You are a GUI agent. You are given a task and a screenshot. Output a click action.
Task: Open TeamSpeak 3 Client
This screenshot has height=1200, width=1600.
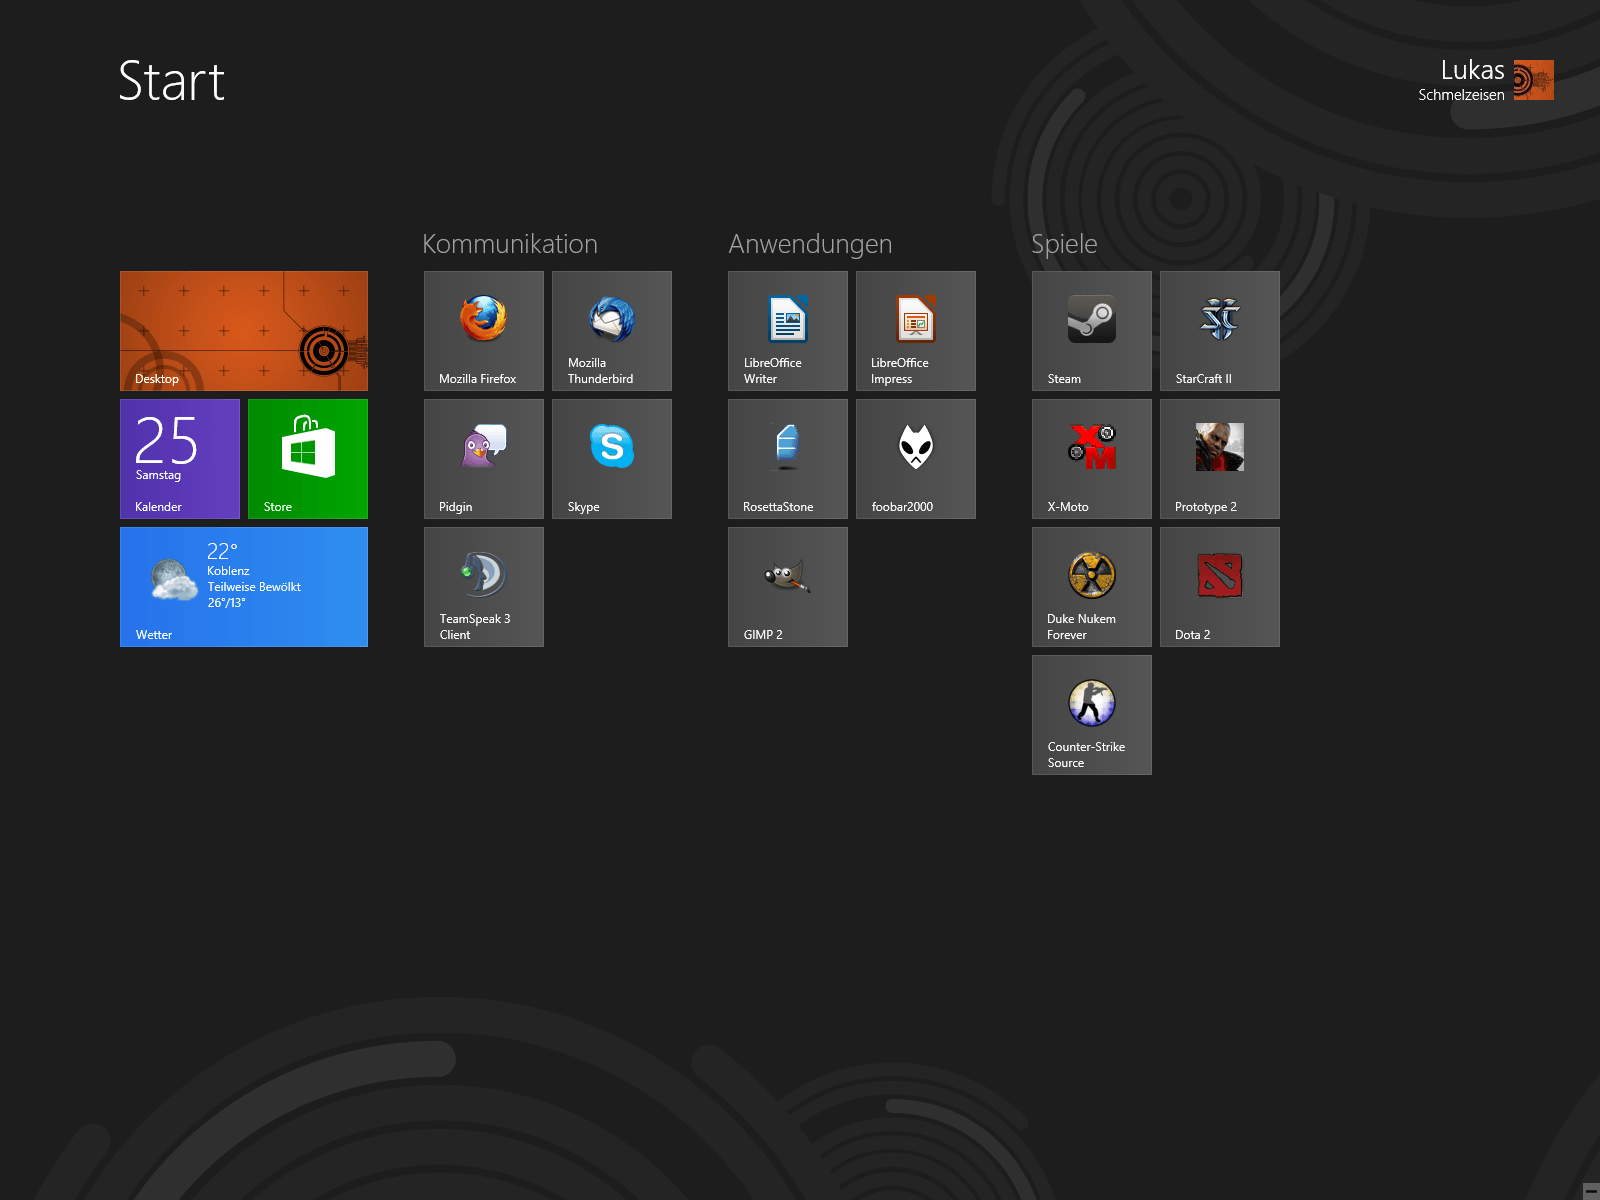click(x=483, y=586)
